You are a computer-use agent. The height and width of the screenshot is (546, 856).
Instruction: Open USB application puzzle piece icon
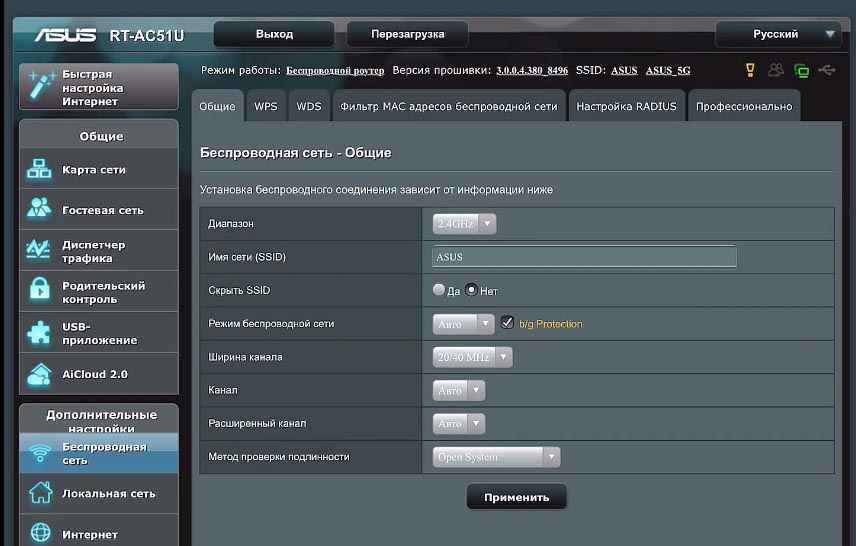tap(40, 333)
